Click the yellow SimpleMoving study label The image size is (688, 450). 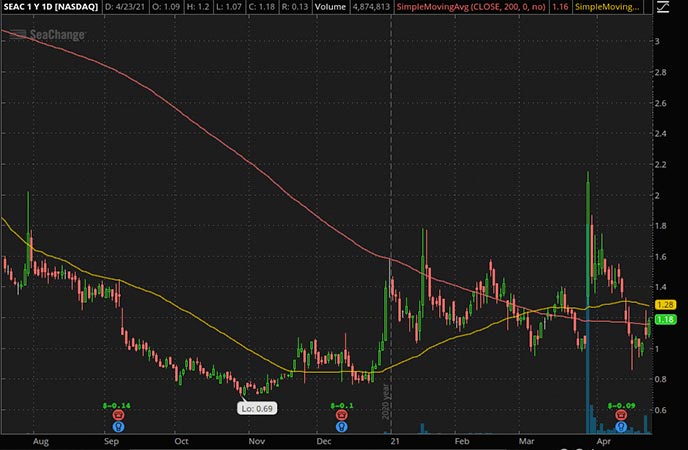point(607,7)
